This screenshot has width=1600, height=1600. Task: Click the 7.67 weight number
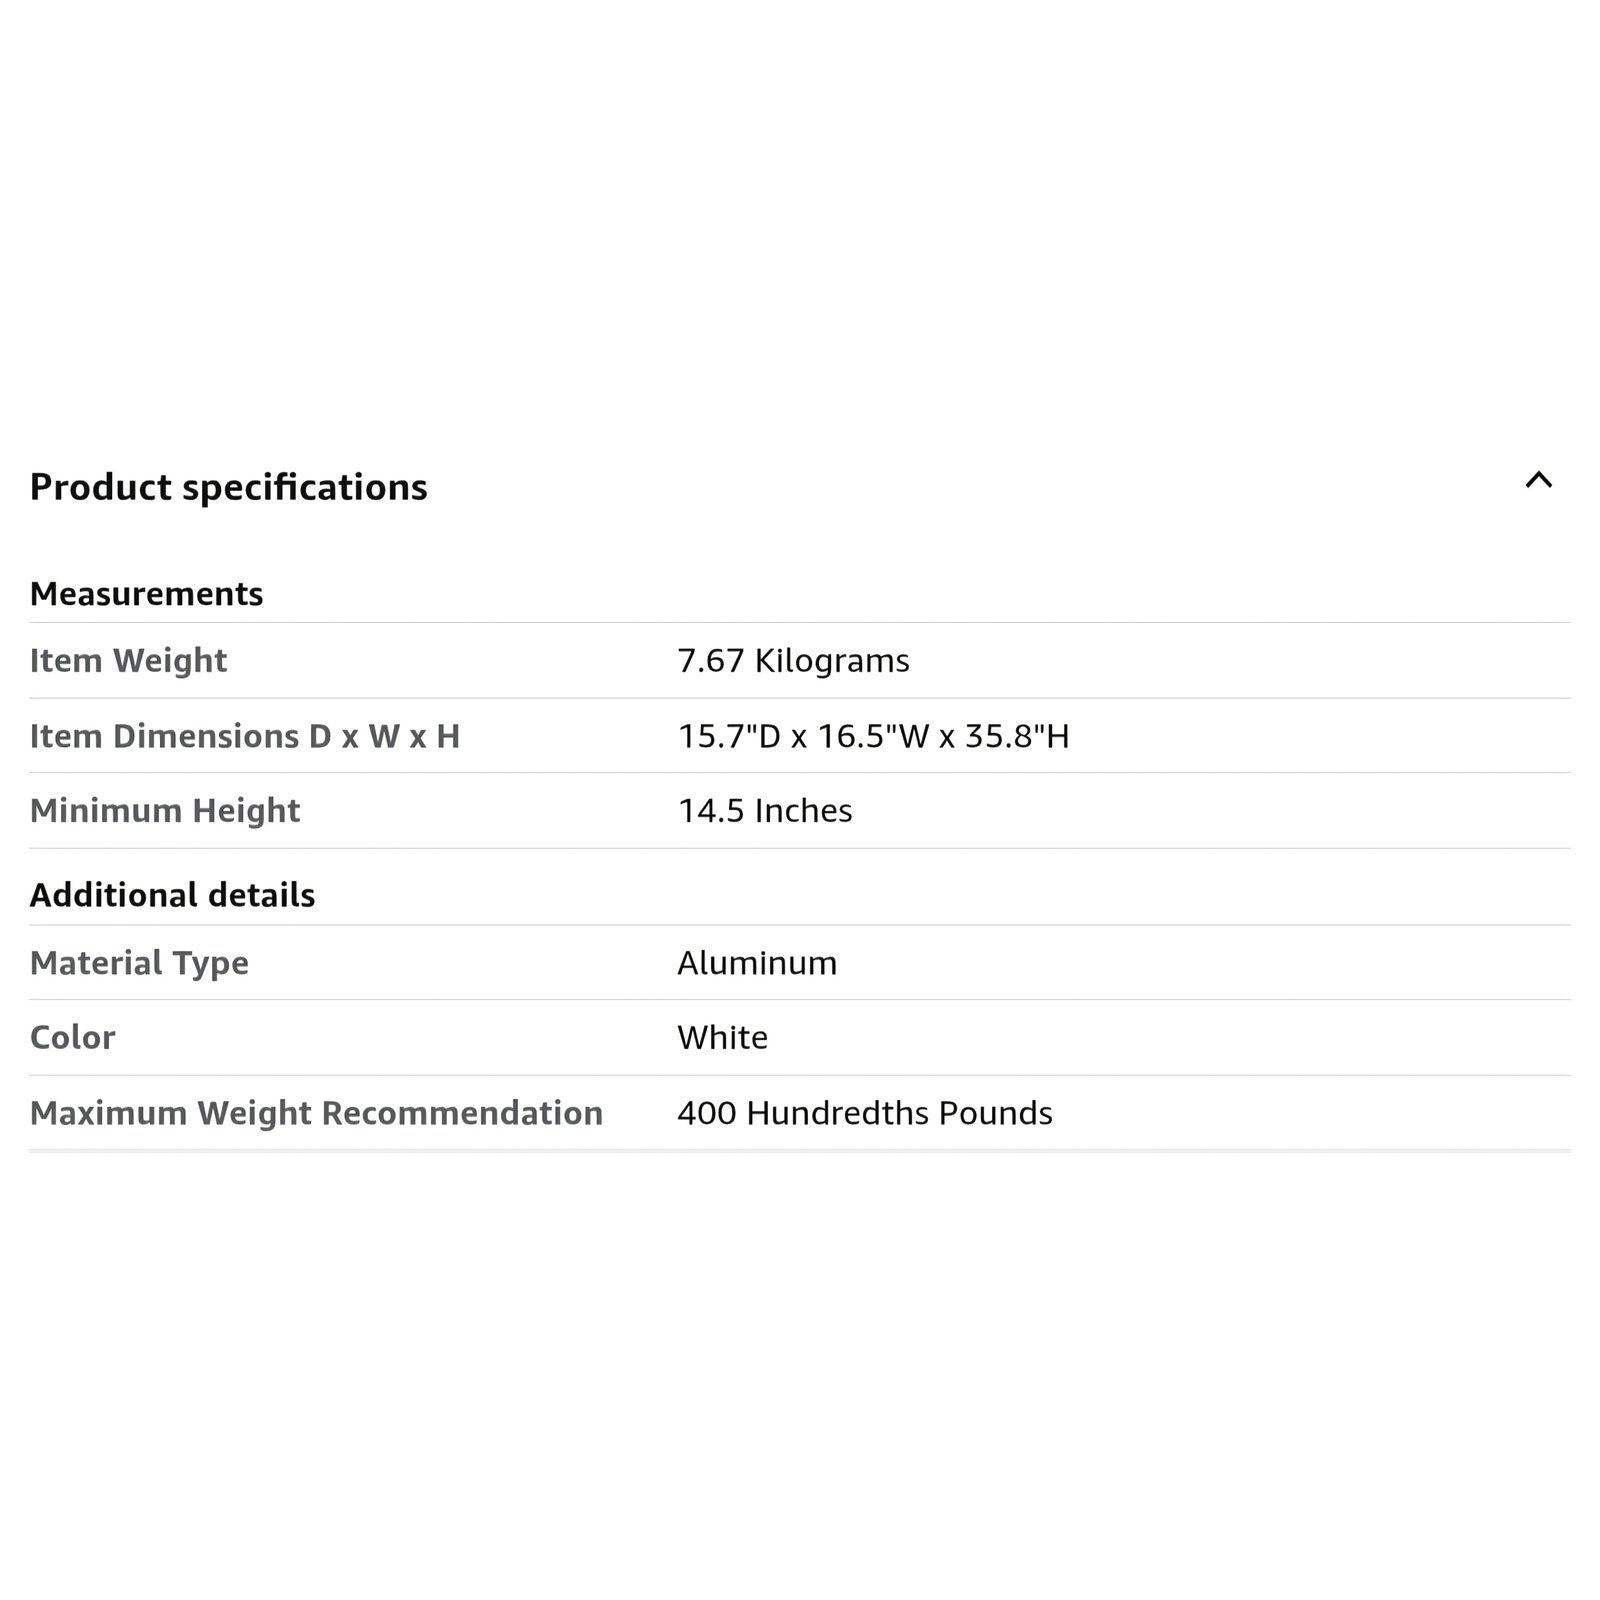[711, 661]
